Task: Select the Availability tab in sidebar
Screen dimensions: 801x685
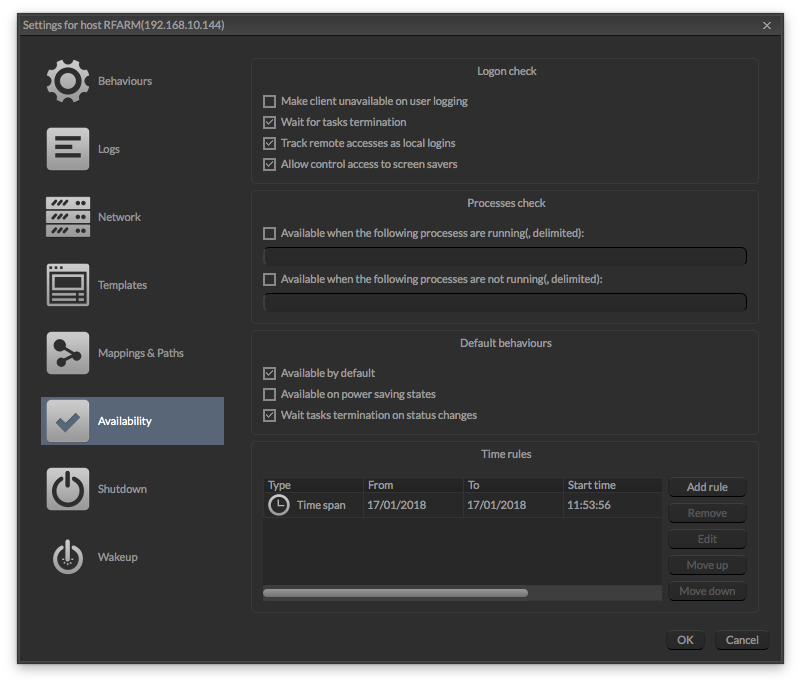Action: pos(132,421)
